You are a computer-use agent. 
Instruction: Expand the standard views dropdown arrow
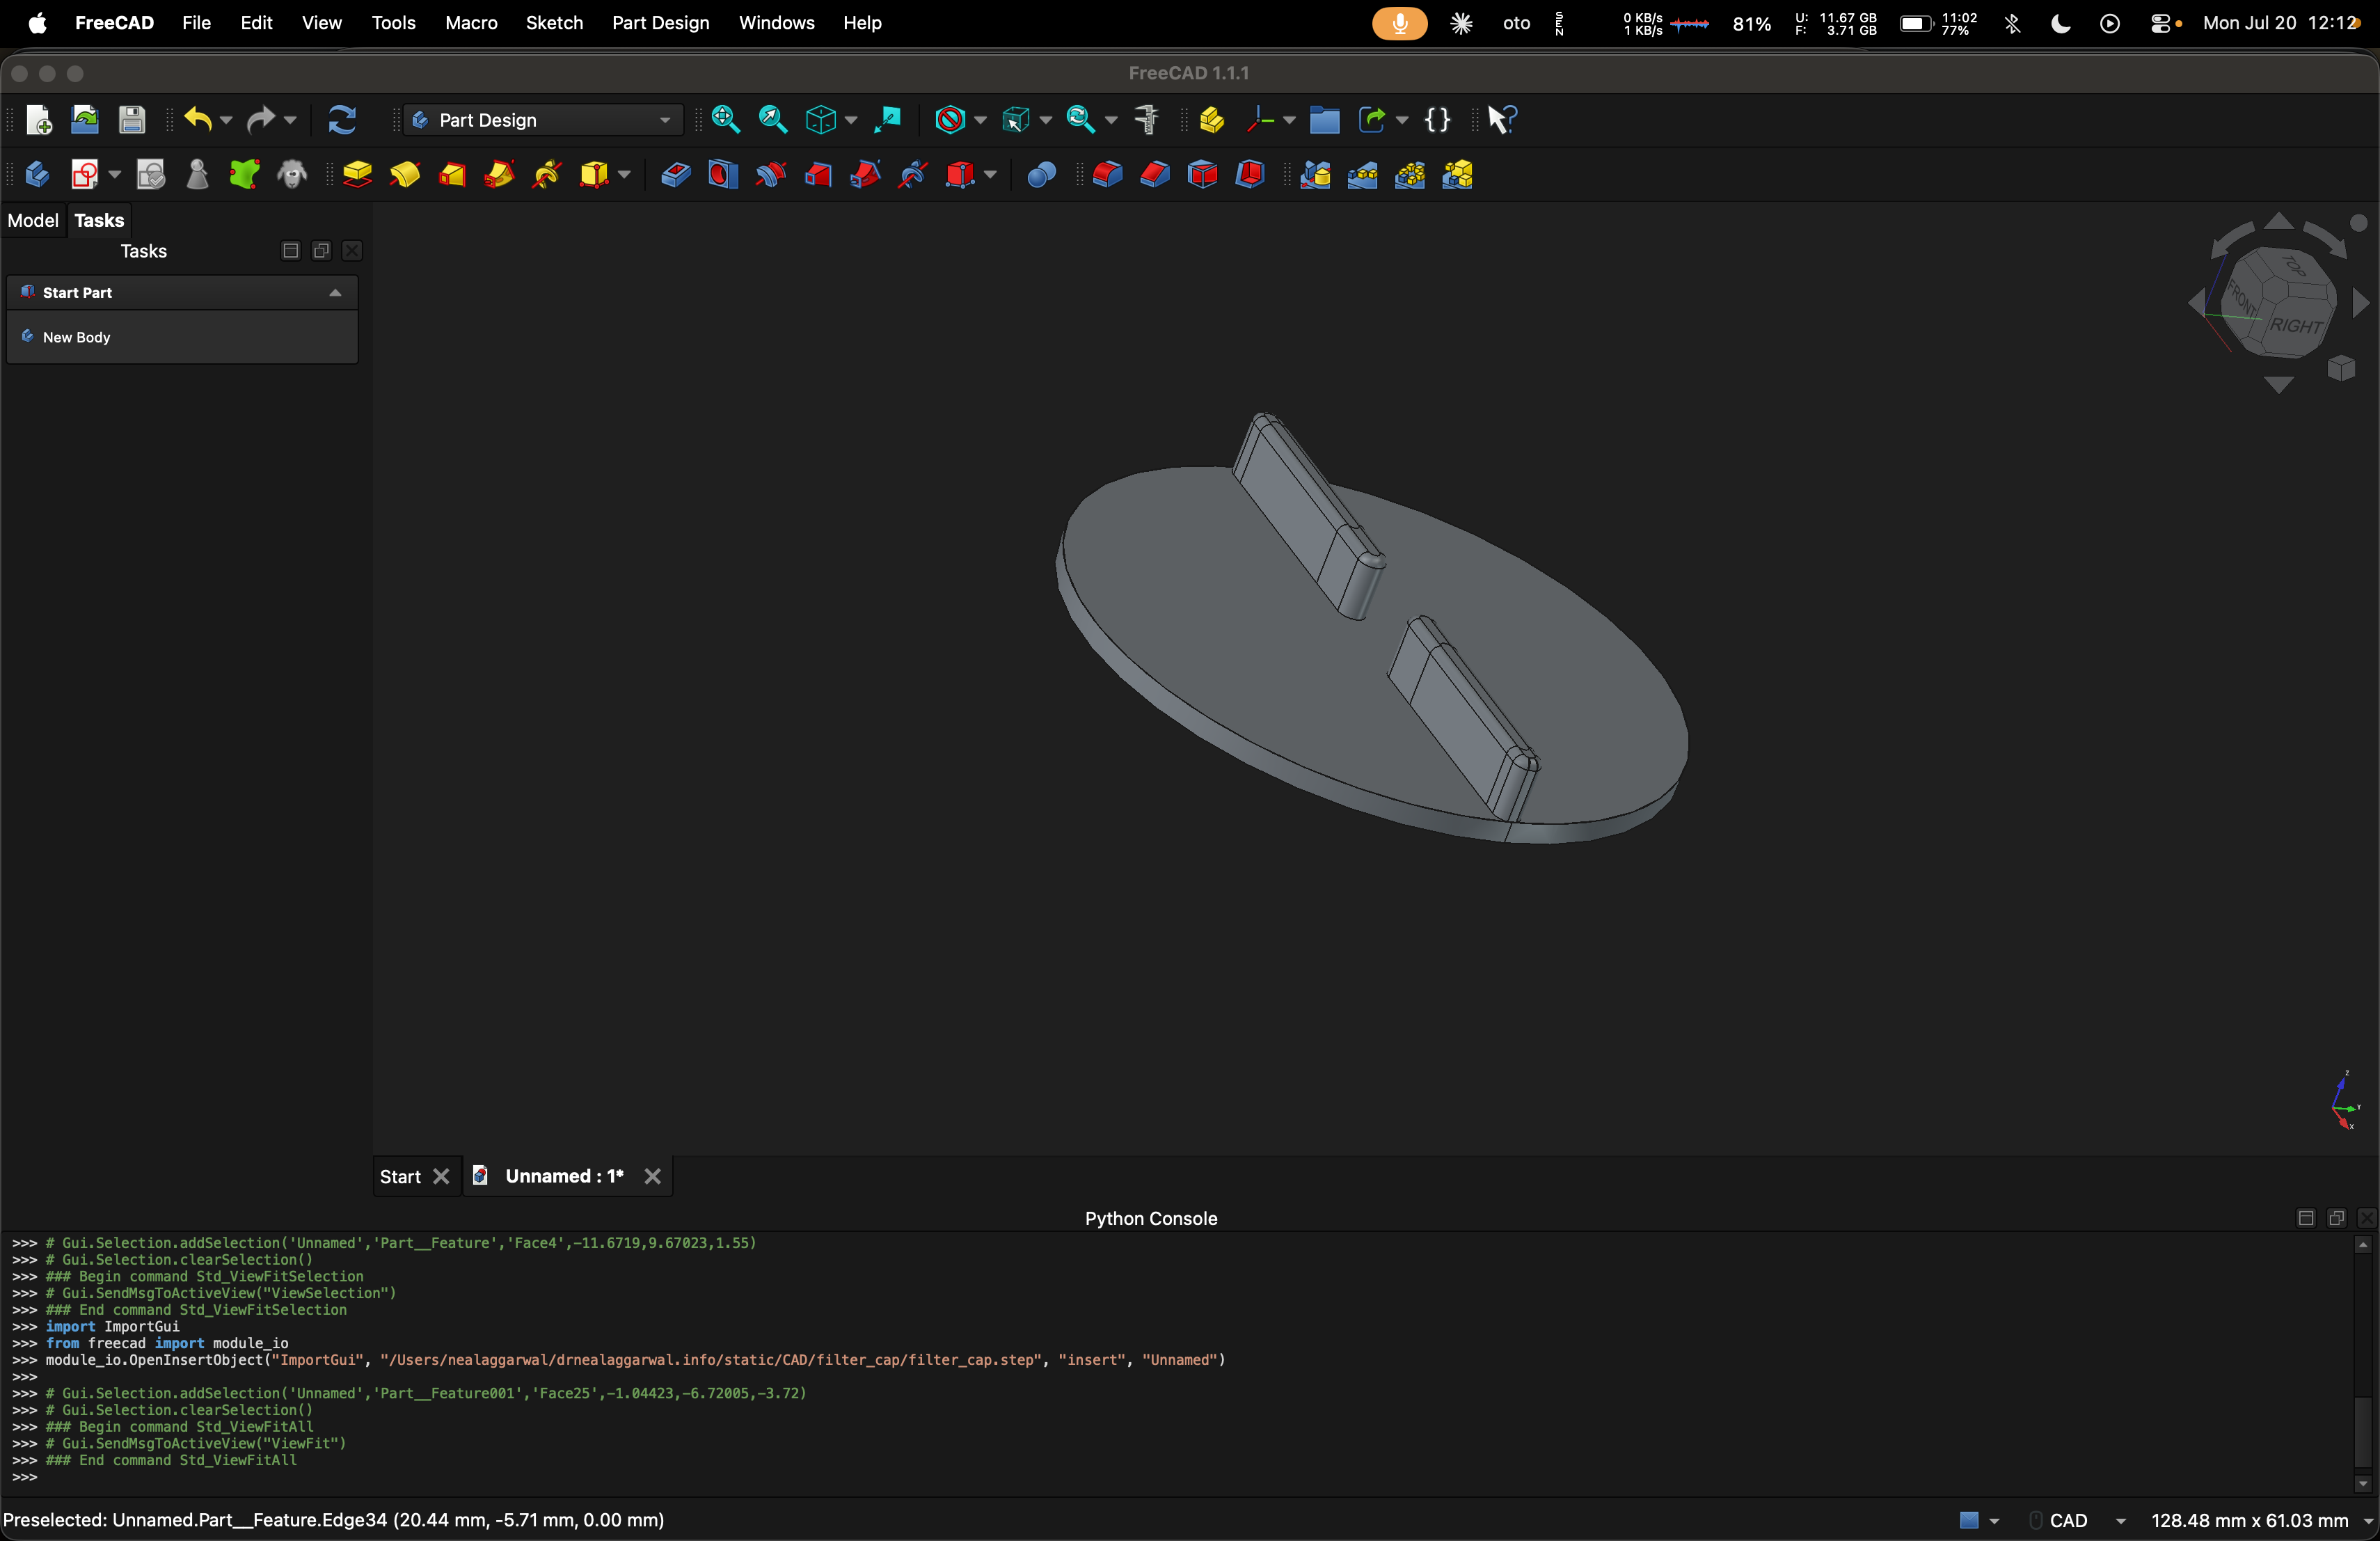click(851, 121)
